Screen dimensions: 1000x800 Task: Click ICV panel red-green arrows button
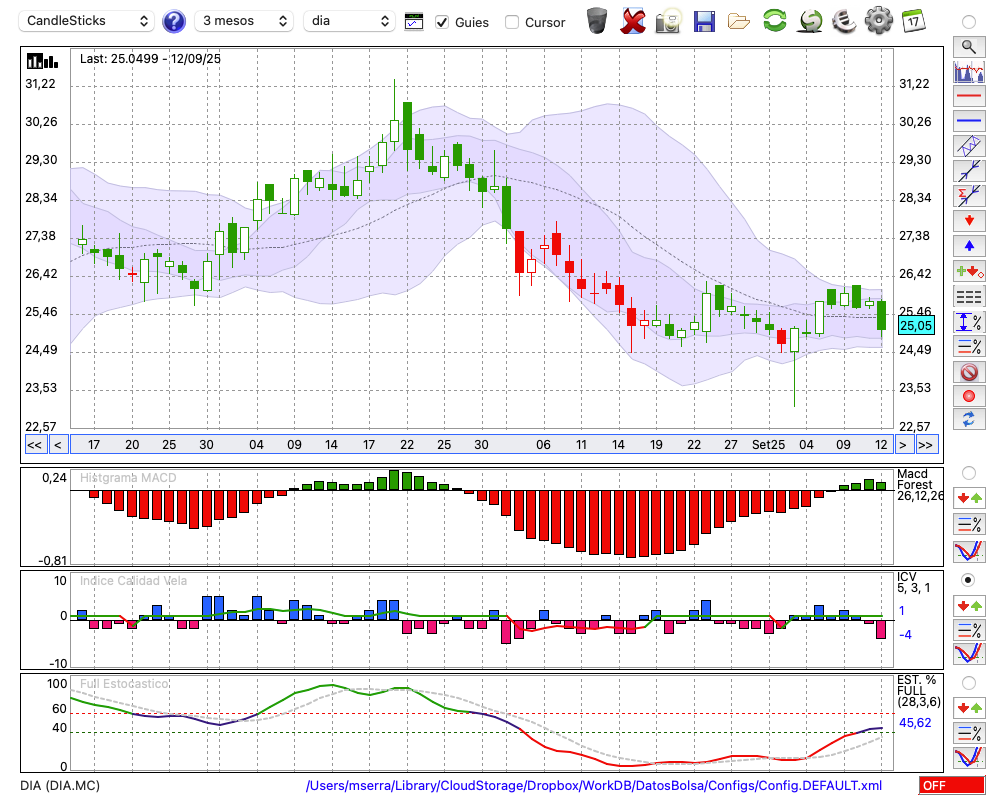(969, 605)
